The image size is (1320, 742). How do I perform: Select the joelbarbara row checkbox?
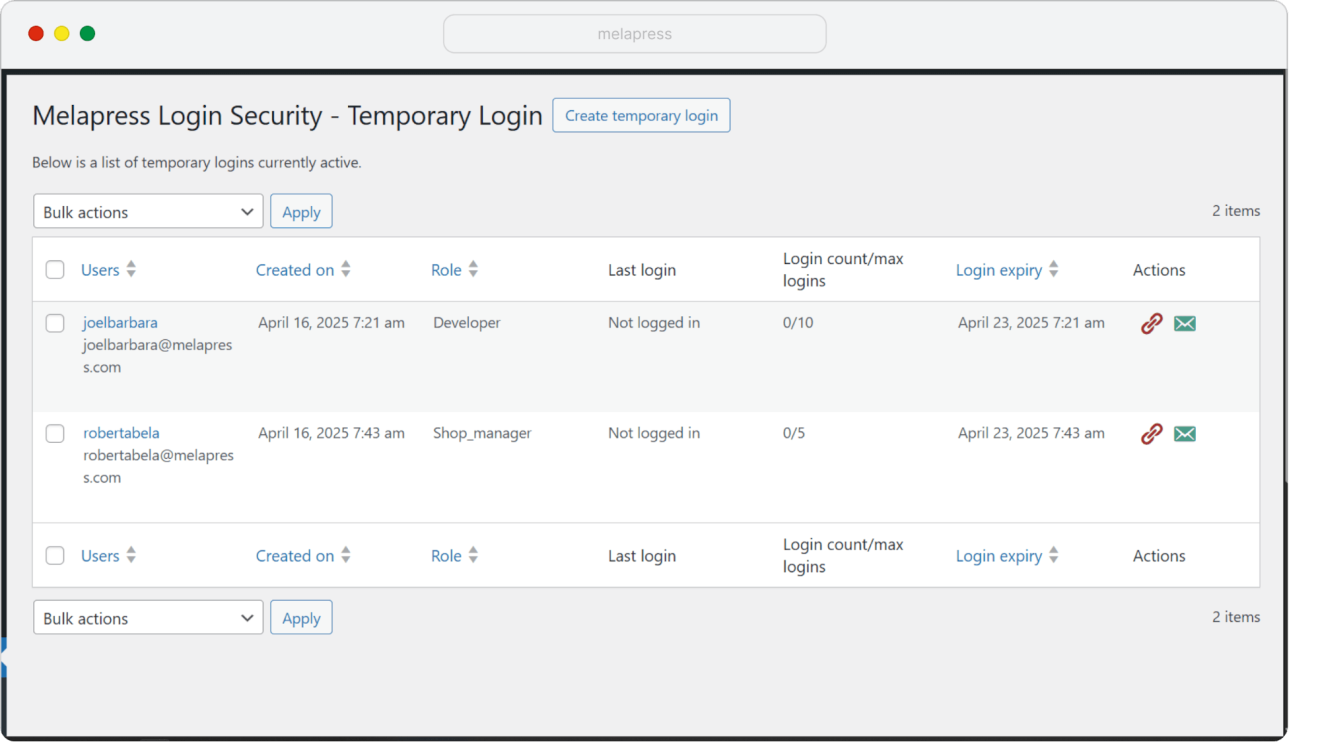(x=55, y=323)
